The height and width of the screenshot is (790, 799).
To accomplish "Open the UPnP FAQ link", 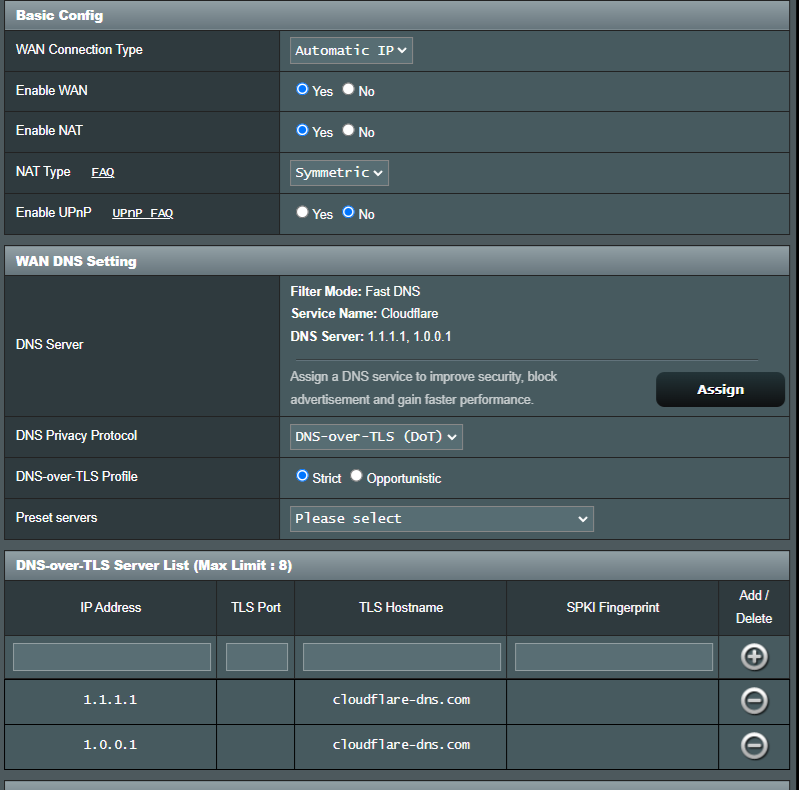I will [x=143, y=213].
